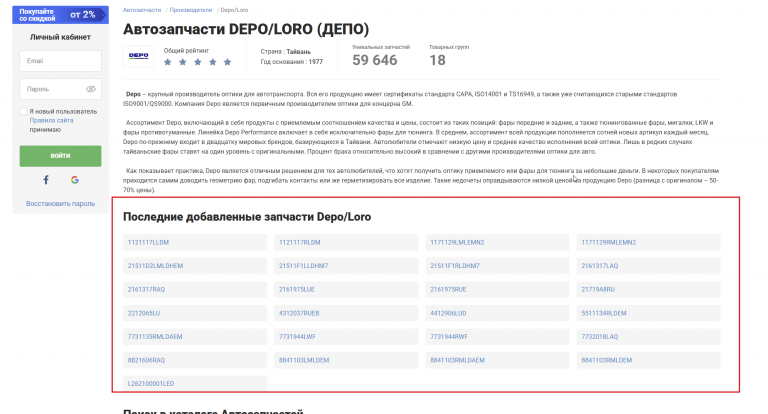Image resolution: width=768 pixels, height=414 pixels.
Task: Open part 2212065LU
Action: [195, 313]
